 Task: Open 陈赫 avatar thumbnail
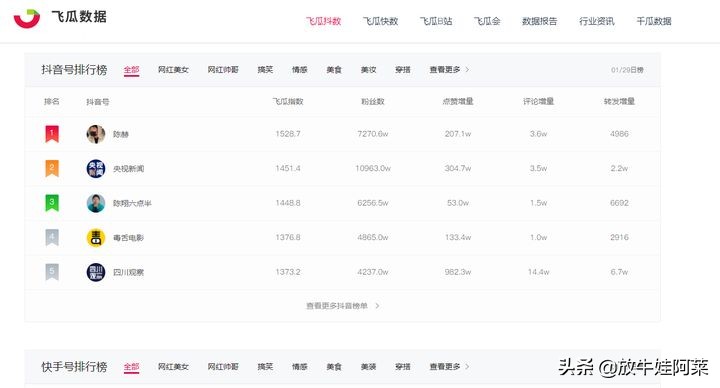tap(96, 134)
